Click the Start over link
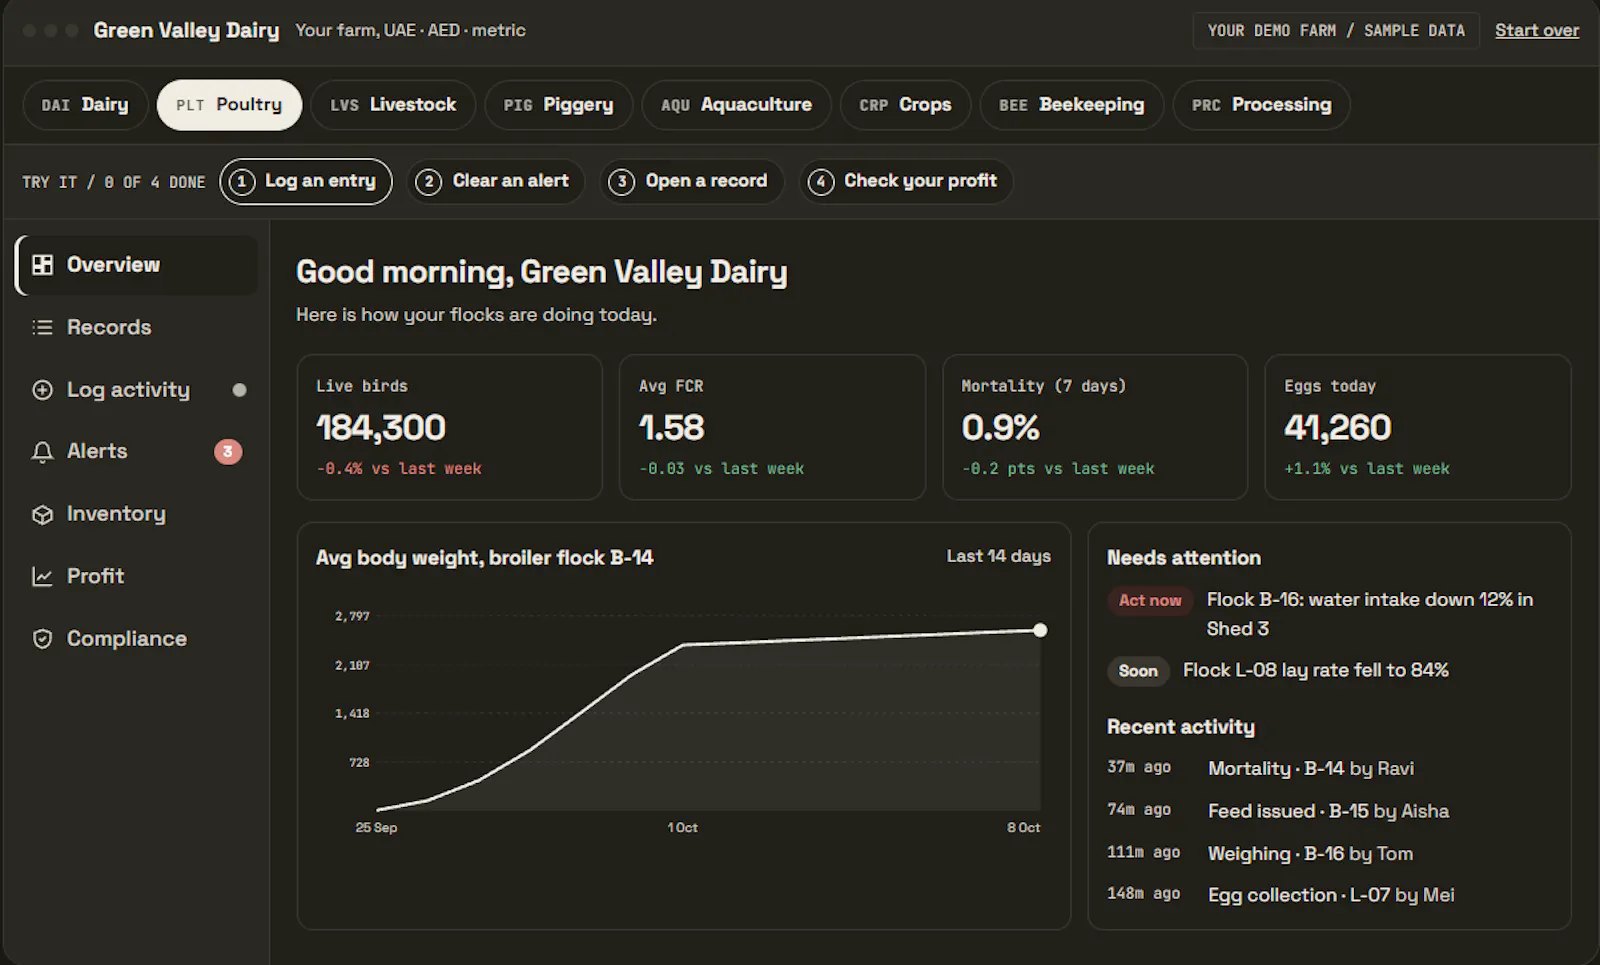1600x965 pixels. pyautogui.click(x=1537, y=30)
